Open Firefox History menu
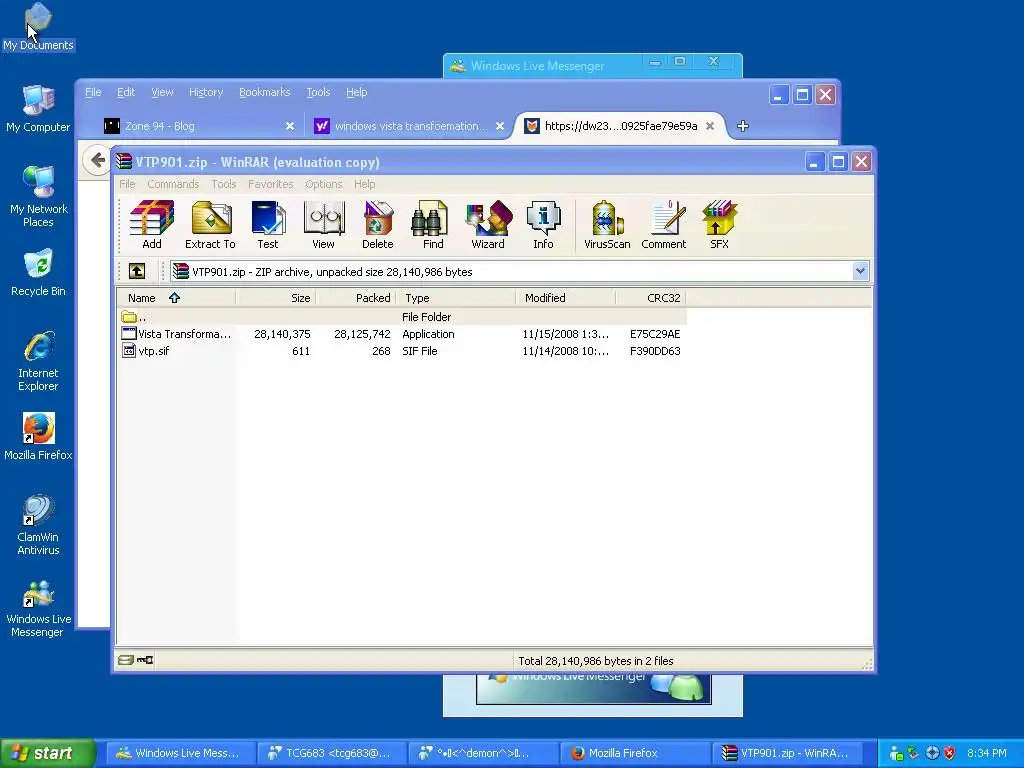The width and height of the screenshot is (1024, 768). tap(206, 92)
